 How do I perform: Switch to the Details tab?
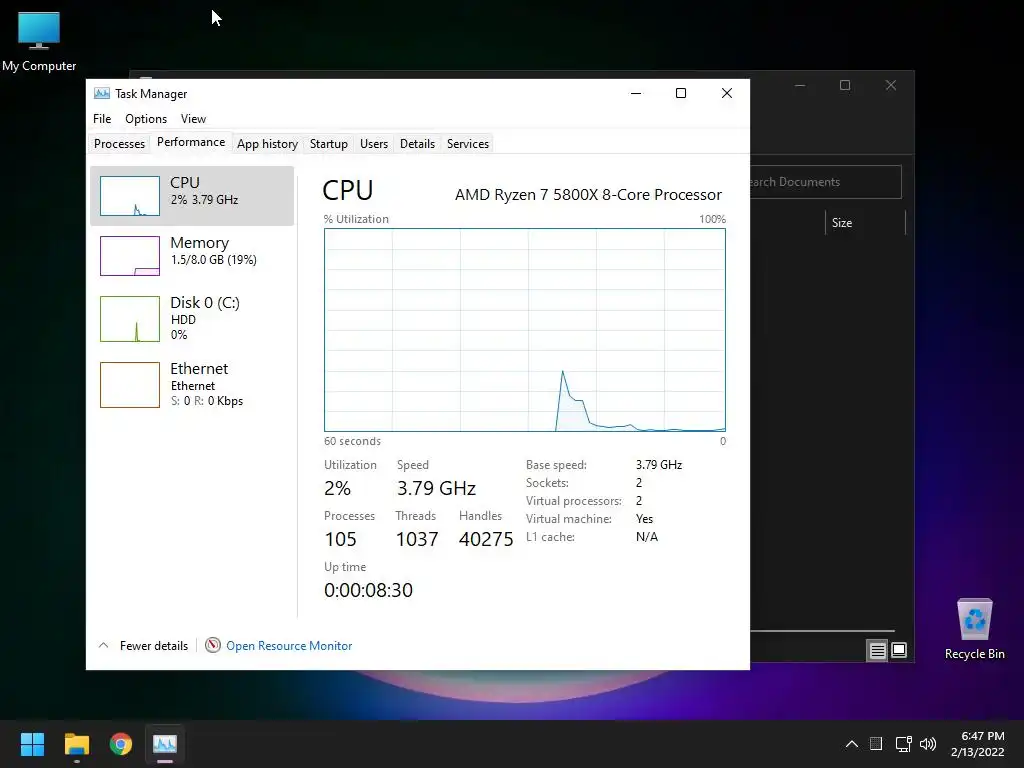point(417,144)
